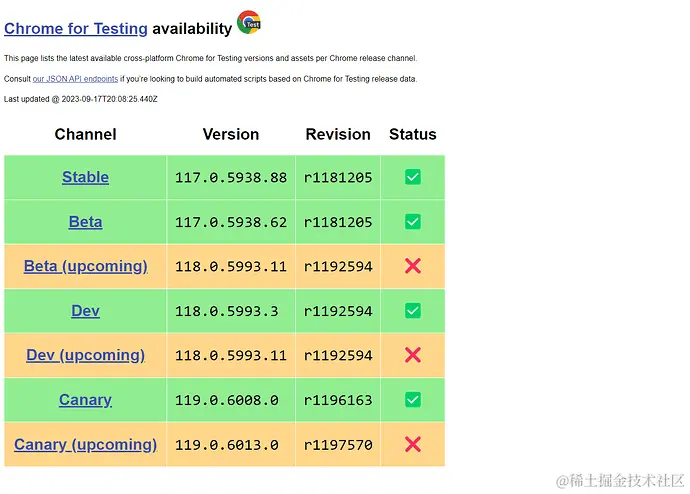Image resolution: width=690 pixels, height=494 pixels.
Task: Open the Chrome for Testing heading link
Action: (x=76, y=29)
